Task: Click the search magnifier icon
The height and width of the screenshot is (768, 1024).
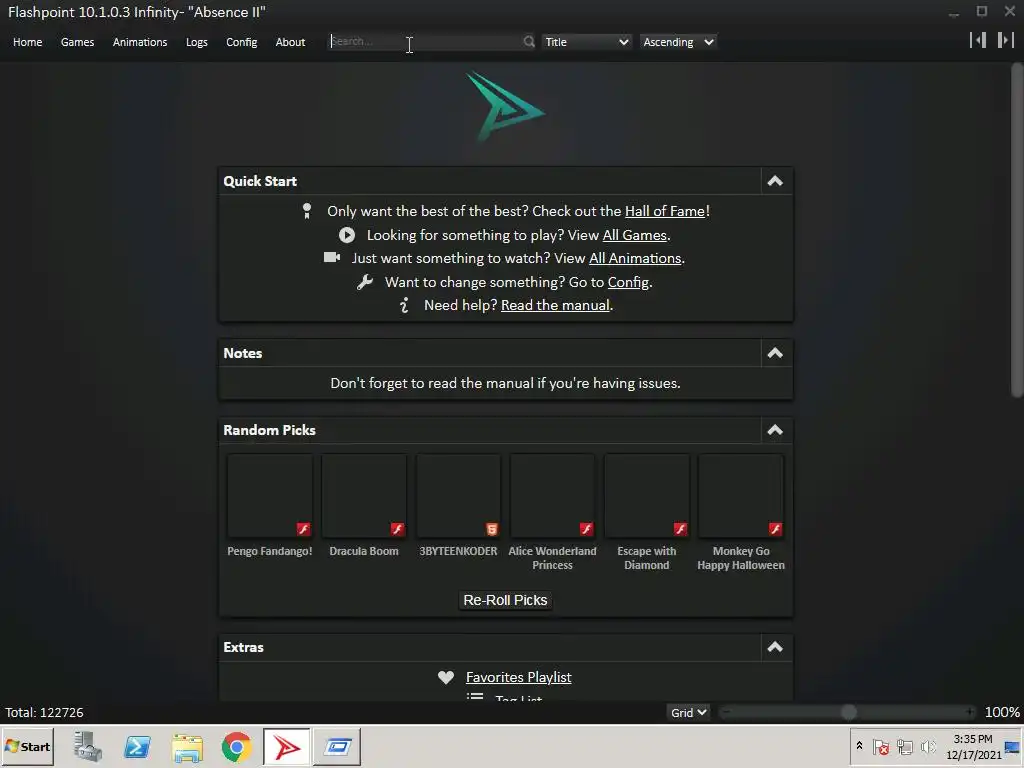Action: (x=528, y=42)
